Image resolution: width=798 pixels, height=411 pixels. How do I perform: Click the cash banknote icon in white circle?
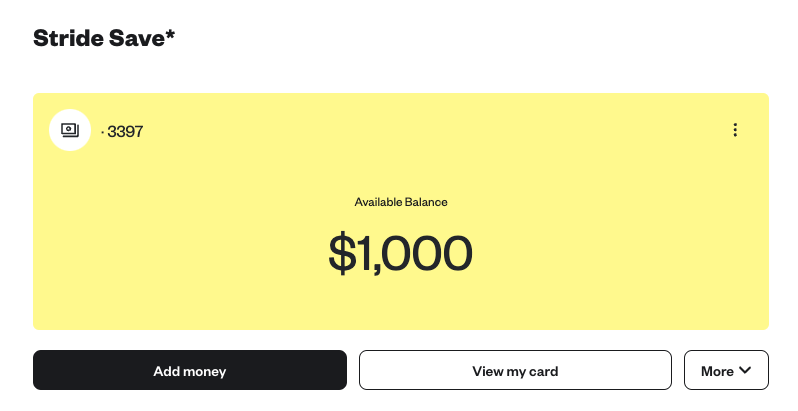[70, 130]
